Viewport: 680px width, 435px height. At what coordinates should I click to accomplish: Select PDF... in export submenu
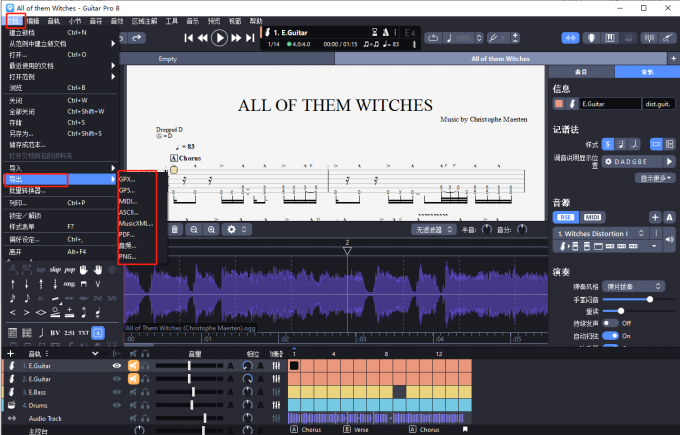tap(128, 232)
